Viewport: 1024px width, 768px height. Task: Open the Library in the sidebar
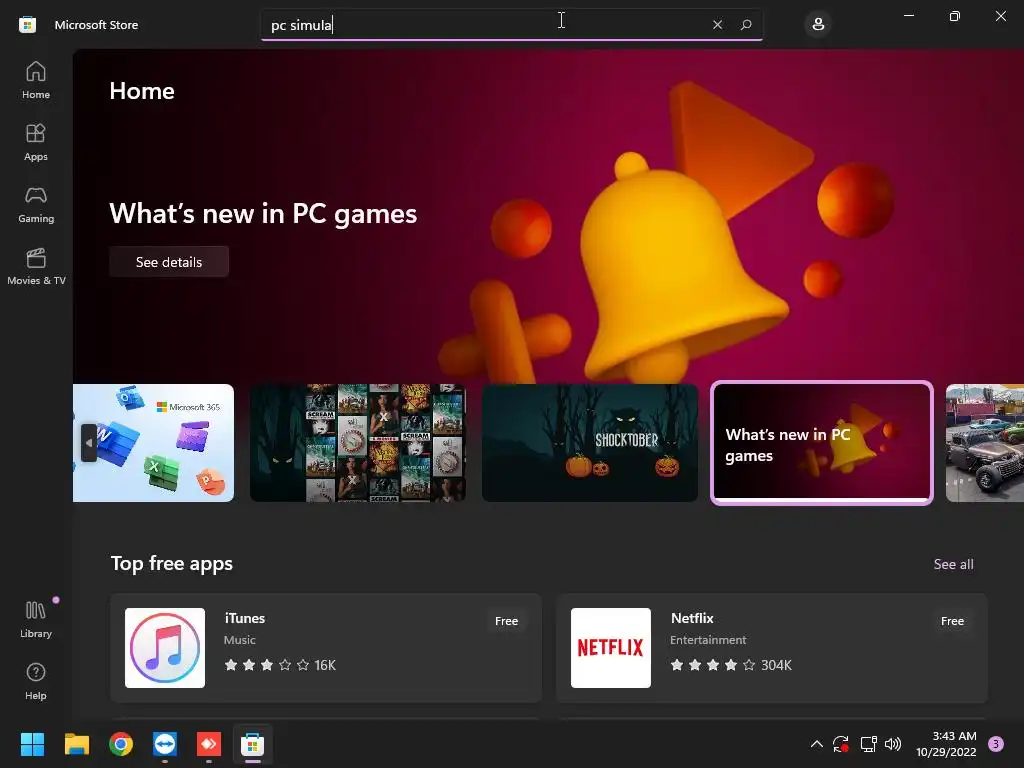36,619
